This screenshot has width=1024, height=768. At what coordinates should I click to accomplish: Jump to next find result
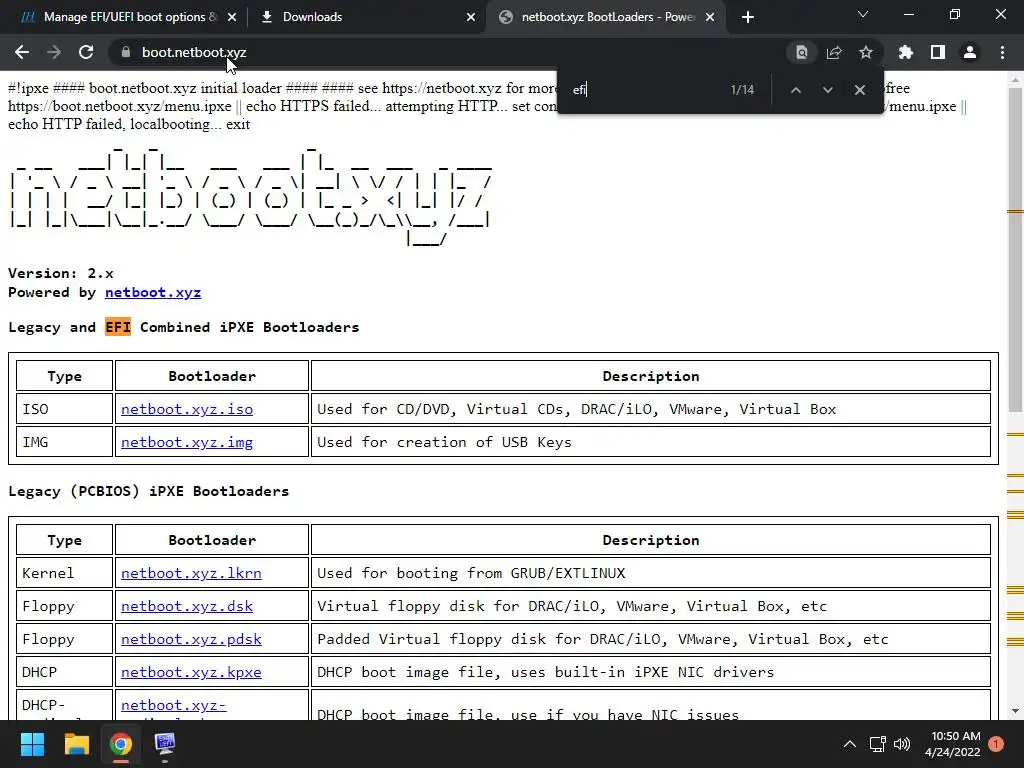coord(827,90)
